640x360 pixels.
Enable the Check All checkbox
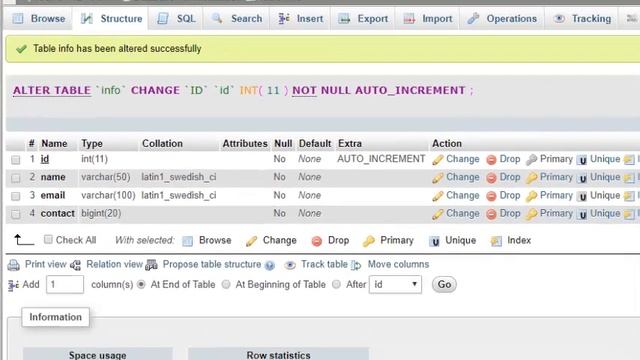point(48,240)
